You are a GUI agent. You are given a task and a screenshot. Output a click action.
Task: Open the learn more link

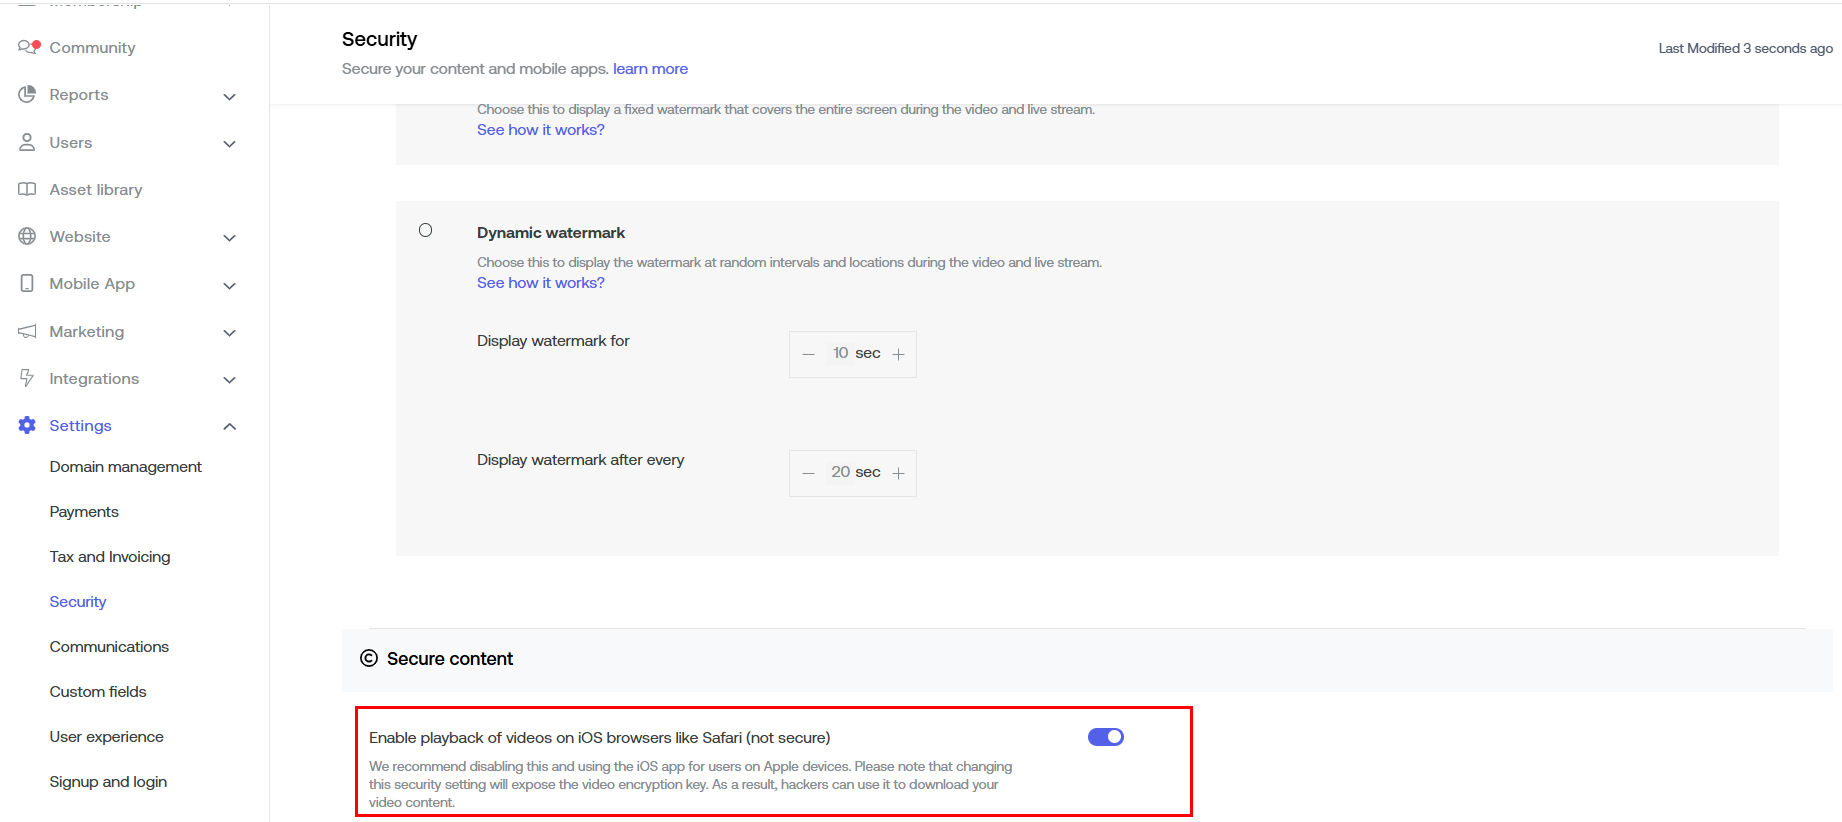click(650, 68)
